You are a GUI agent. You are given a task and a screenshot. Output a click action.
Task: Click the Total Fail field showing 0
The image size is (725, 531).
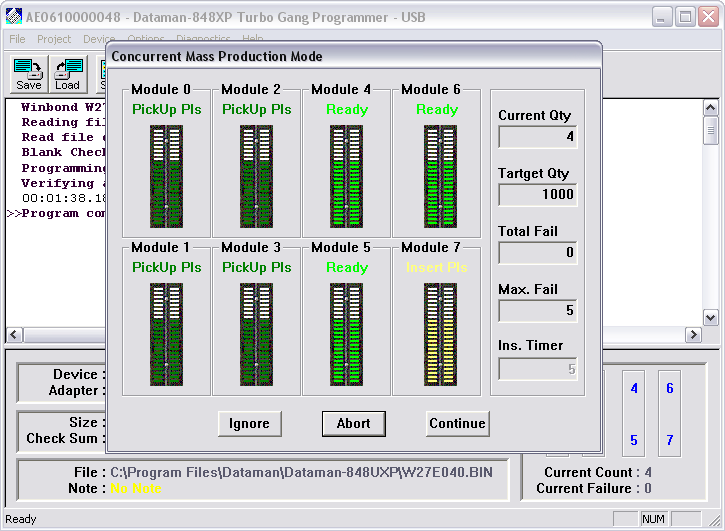[538, 253]
